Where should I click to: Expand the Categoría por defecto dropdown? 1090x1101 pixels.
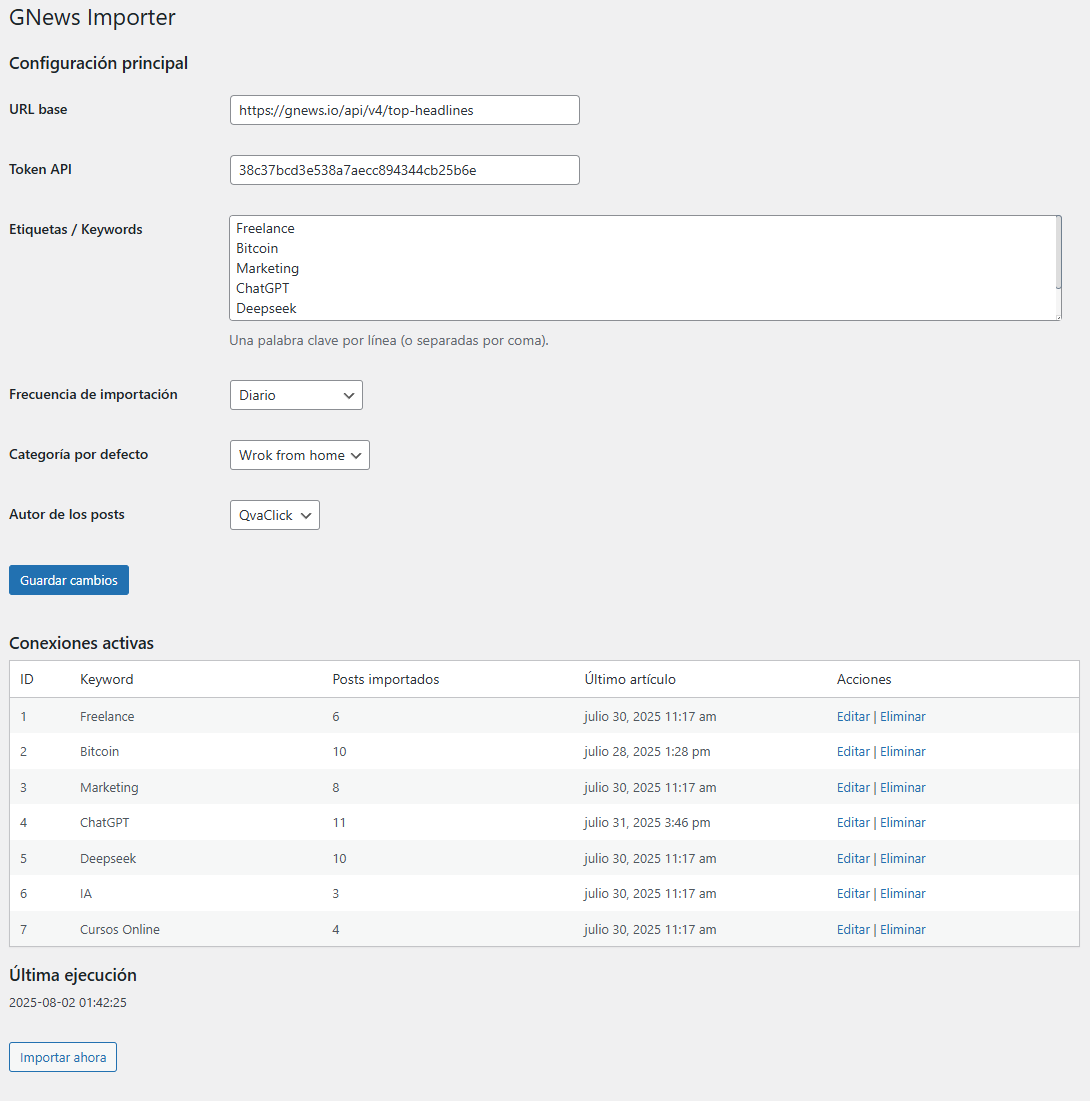[x=299, y=455]
